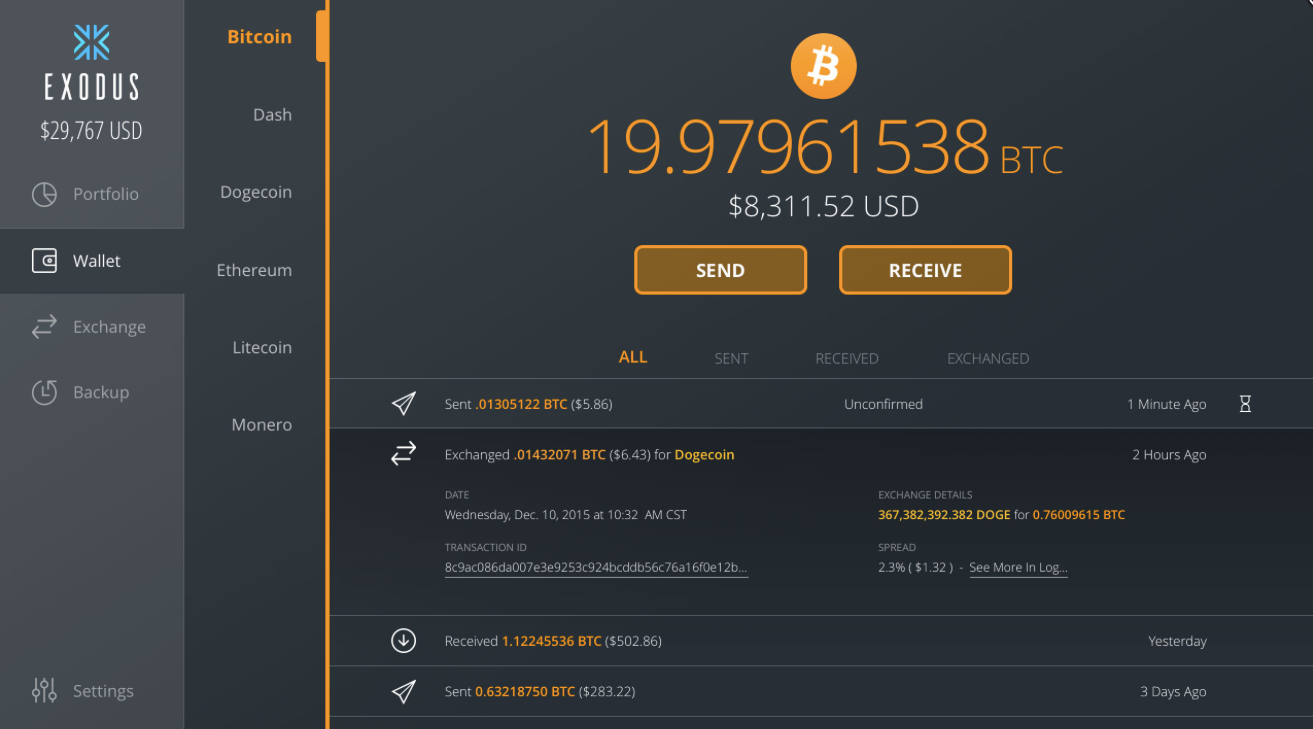Click the Backup clock icon
This screenshot has width=1313, height=729.
point(44,392)
